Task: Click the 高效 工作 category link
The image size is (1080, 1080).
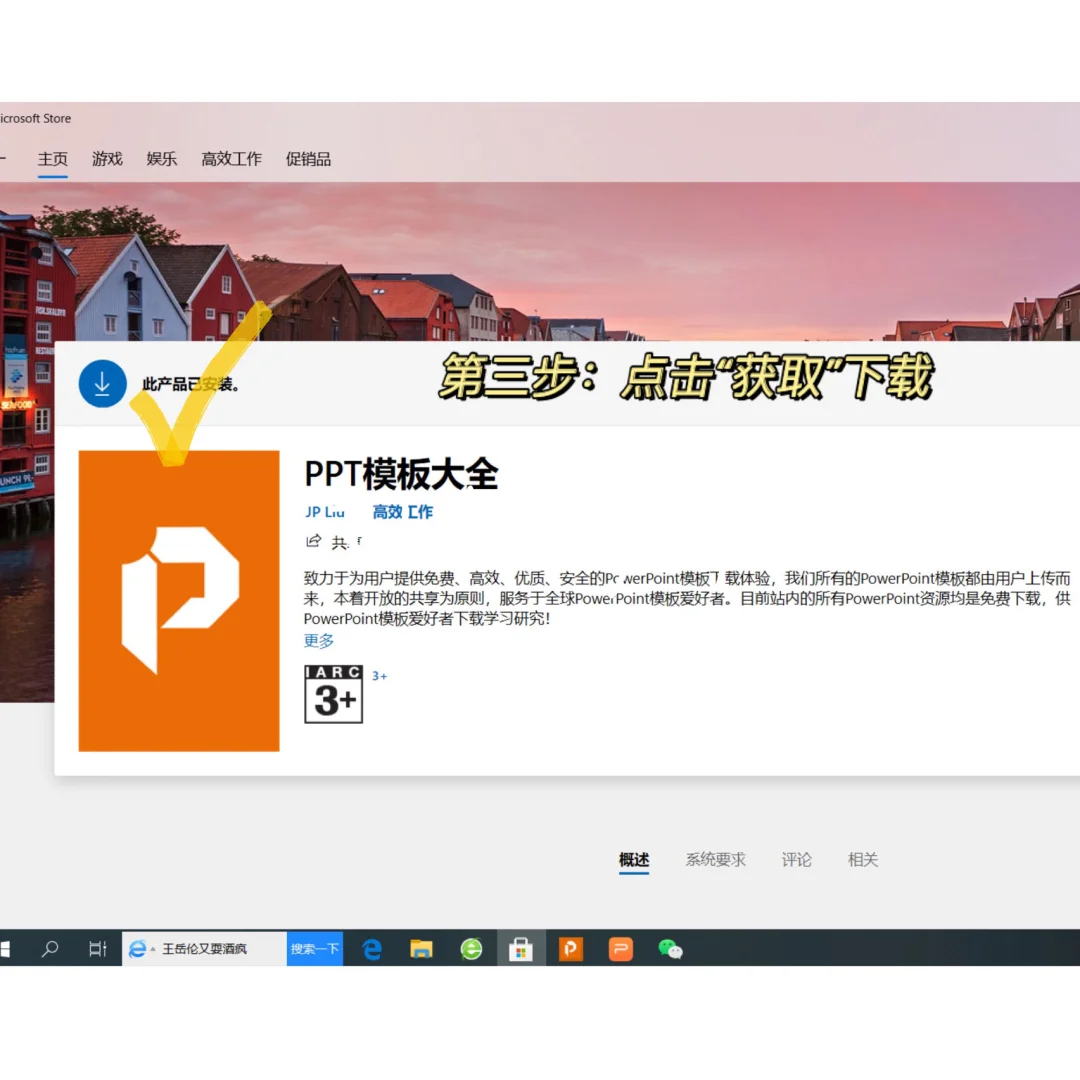Action: click(403, 511)
